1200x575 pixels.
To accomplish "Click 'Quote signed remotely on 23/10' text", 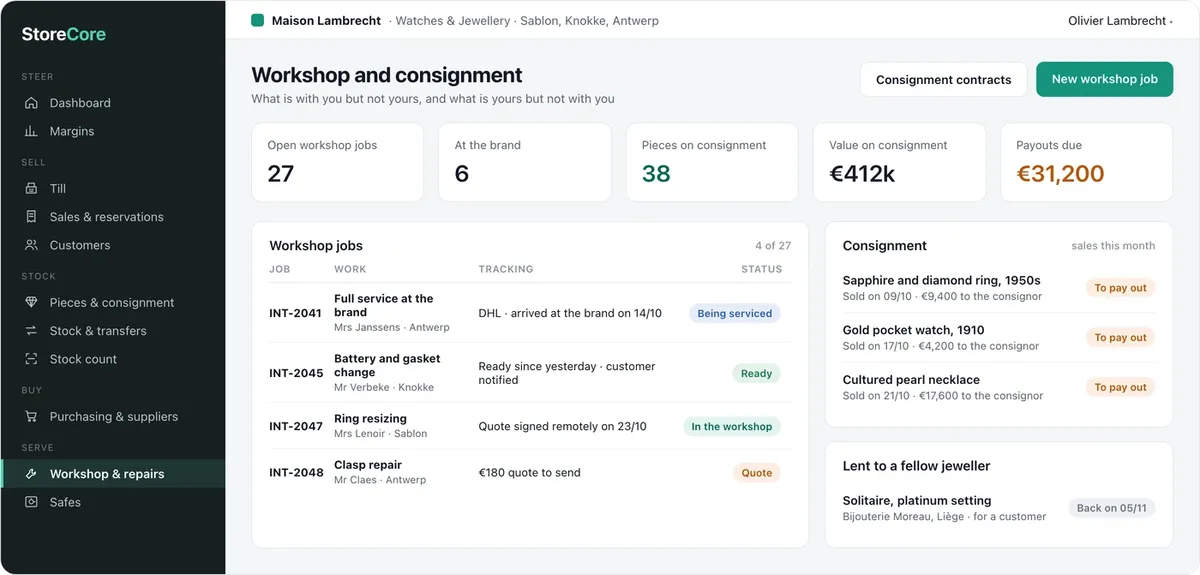I will 562,426.
